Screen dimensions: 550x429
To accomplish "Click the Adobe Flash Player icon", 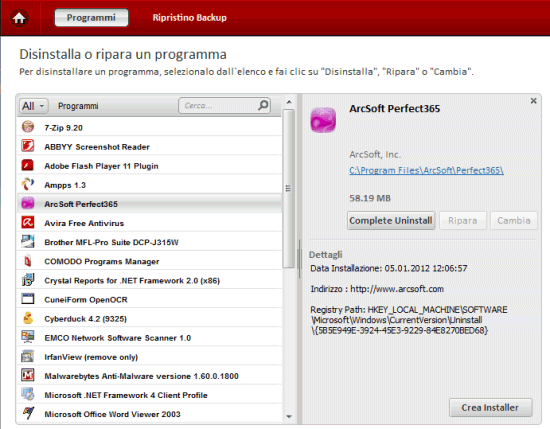I will tap(28, 165).
